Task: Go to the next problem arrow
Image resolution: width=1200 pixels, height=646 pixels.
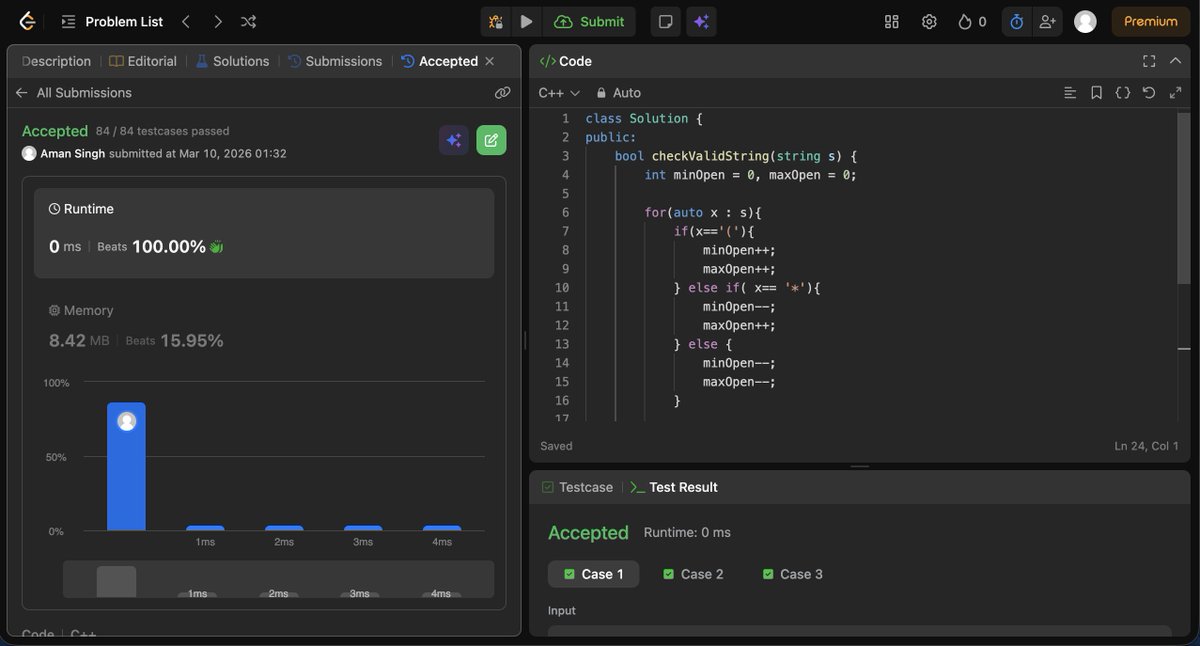Action: pos(217,21)
